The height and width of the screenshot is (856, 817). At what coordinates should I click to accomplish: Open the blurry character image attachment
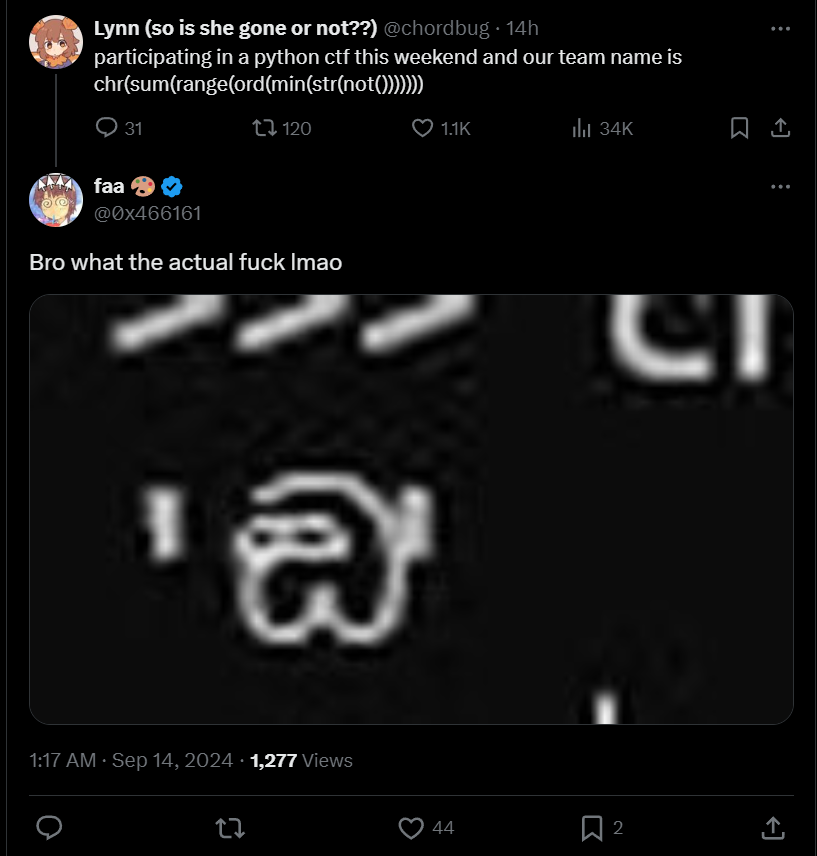(411, 509)
